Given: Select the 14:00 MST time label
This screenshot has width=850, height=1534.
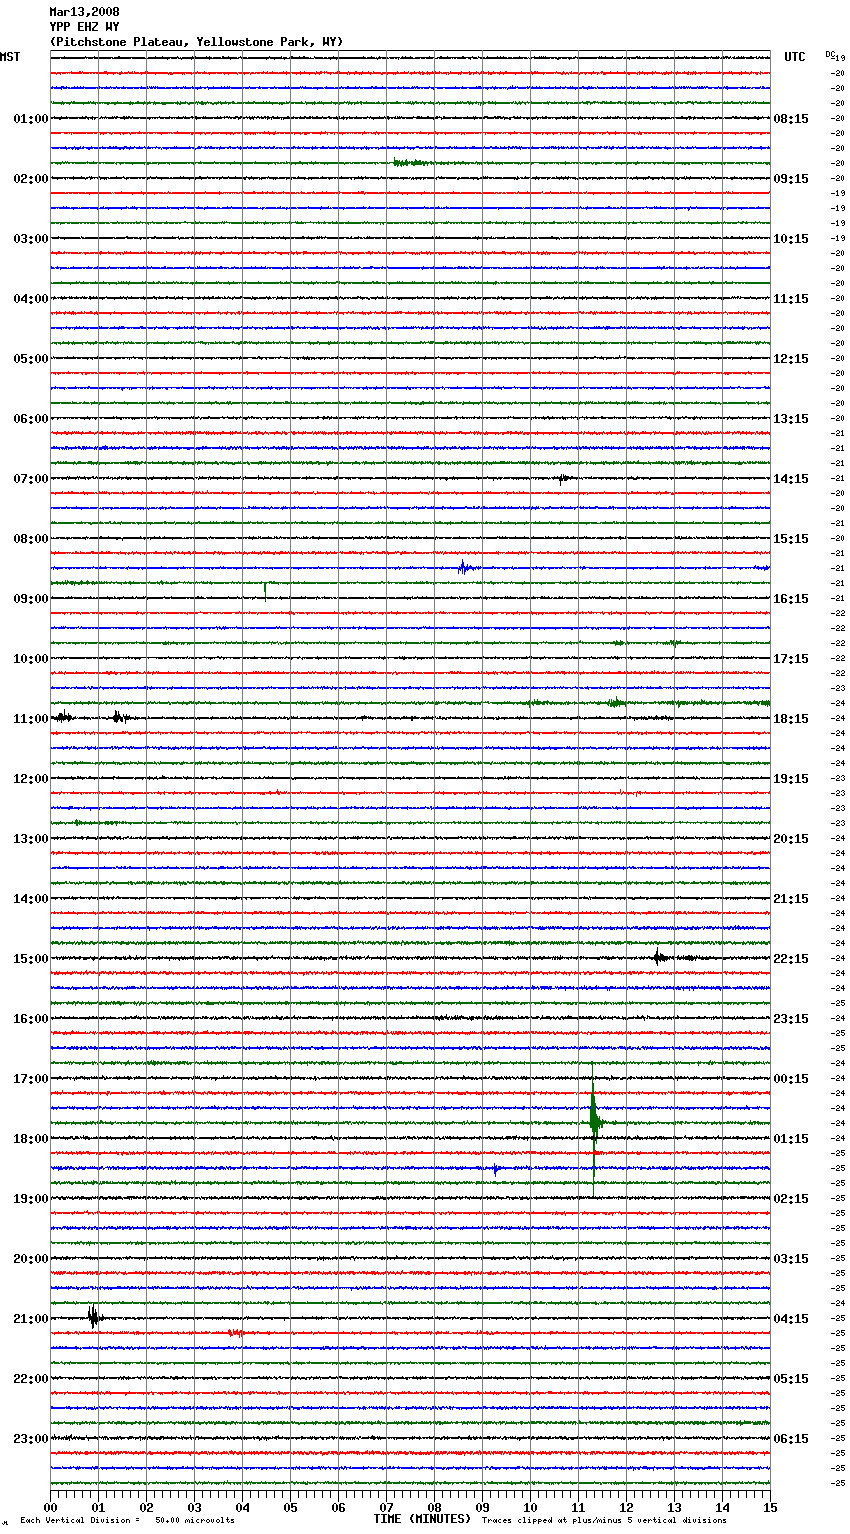Looking at the screenshot, I should pyautogui.click(x=31, y=899).
